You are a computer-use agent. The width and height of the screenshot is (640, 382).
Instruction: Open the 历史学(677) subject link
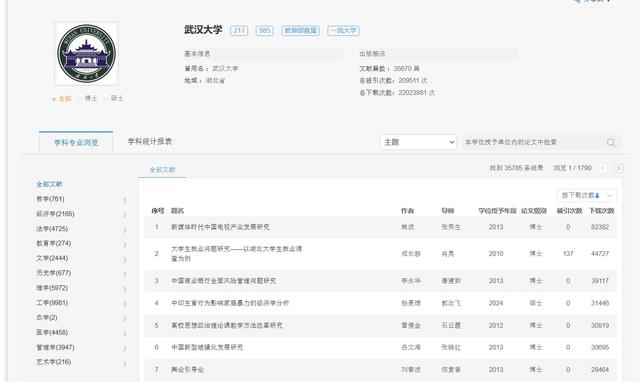pos(53,273)
